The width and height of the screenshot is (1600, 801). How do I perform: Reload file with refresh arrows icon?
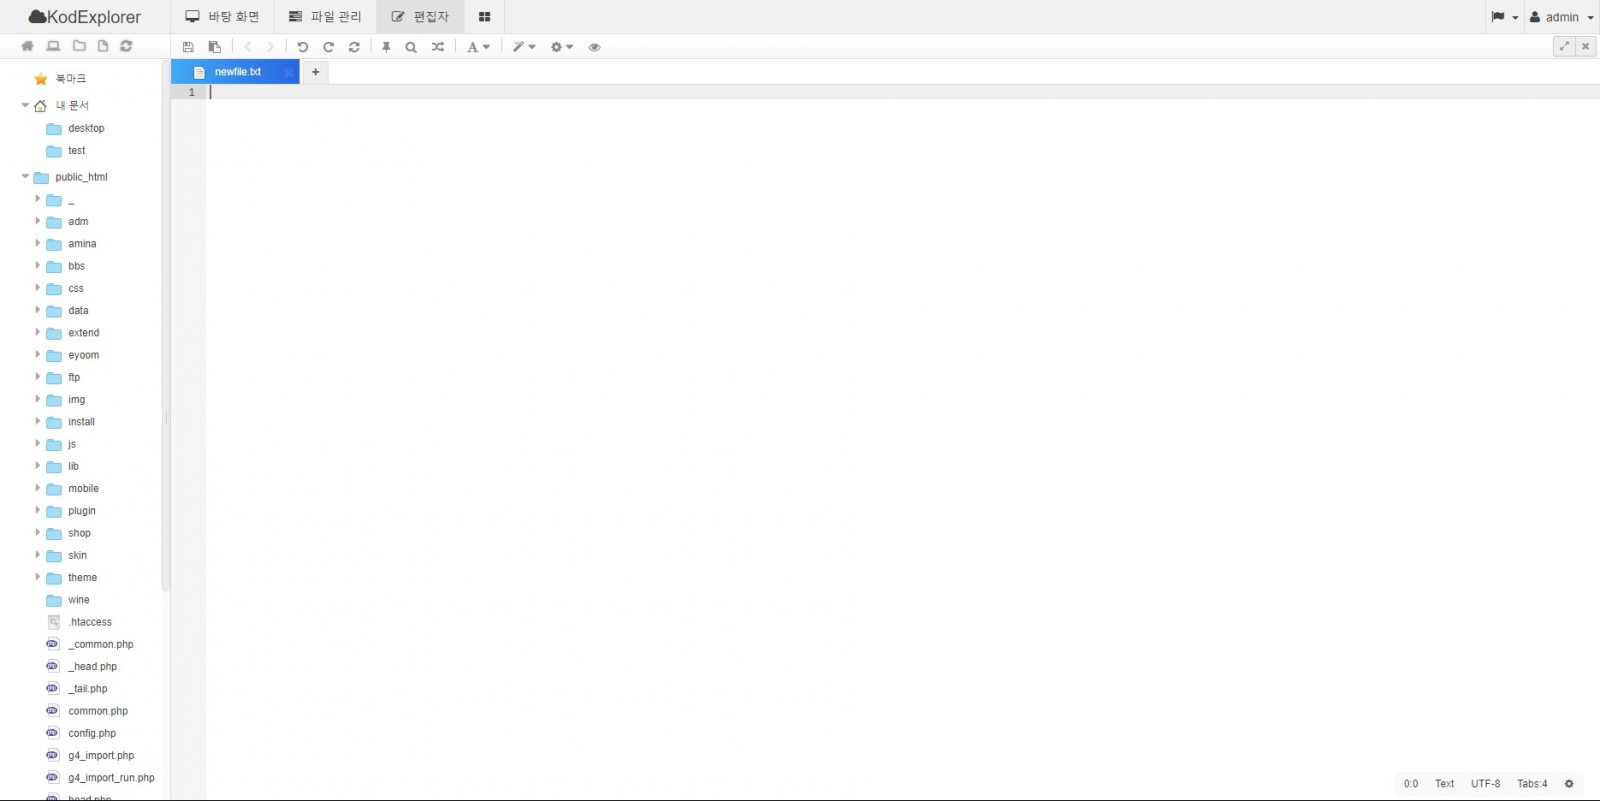(x=354, y=47)
